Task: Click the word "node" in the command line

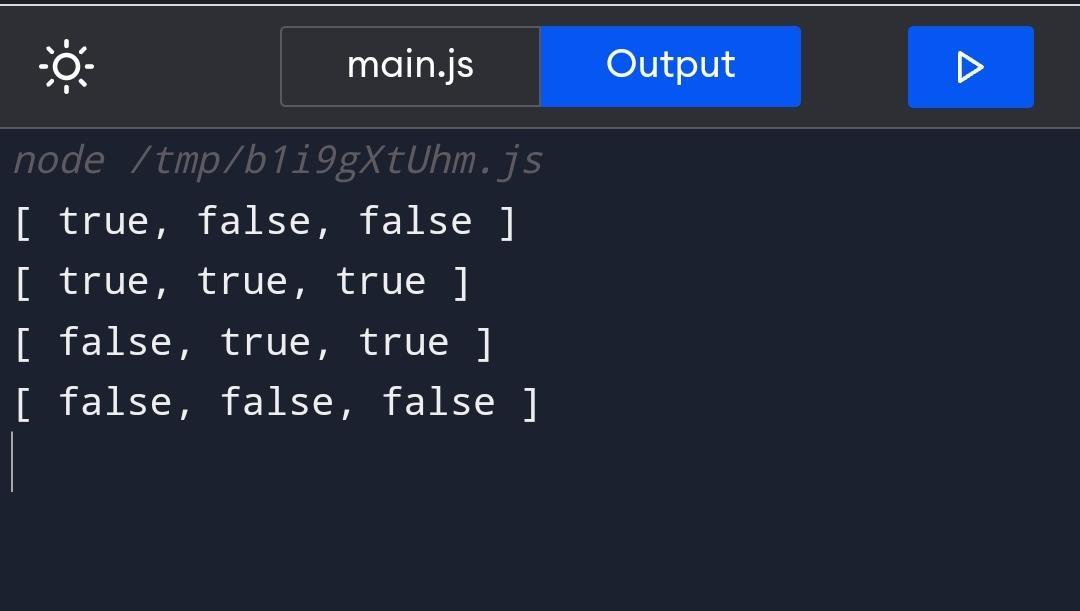Action: (58, 161)
